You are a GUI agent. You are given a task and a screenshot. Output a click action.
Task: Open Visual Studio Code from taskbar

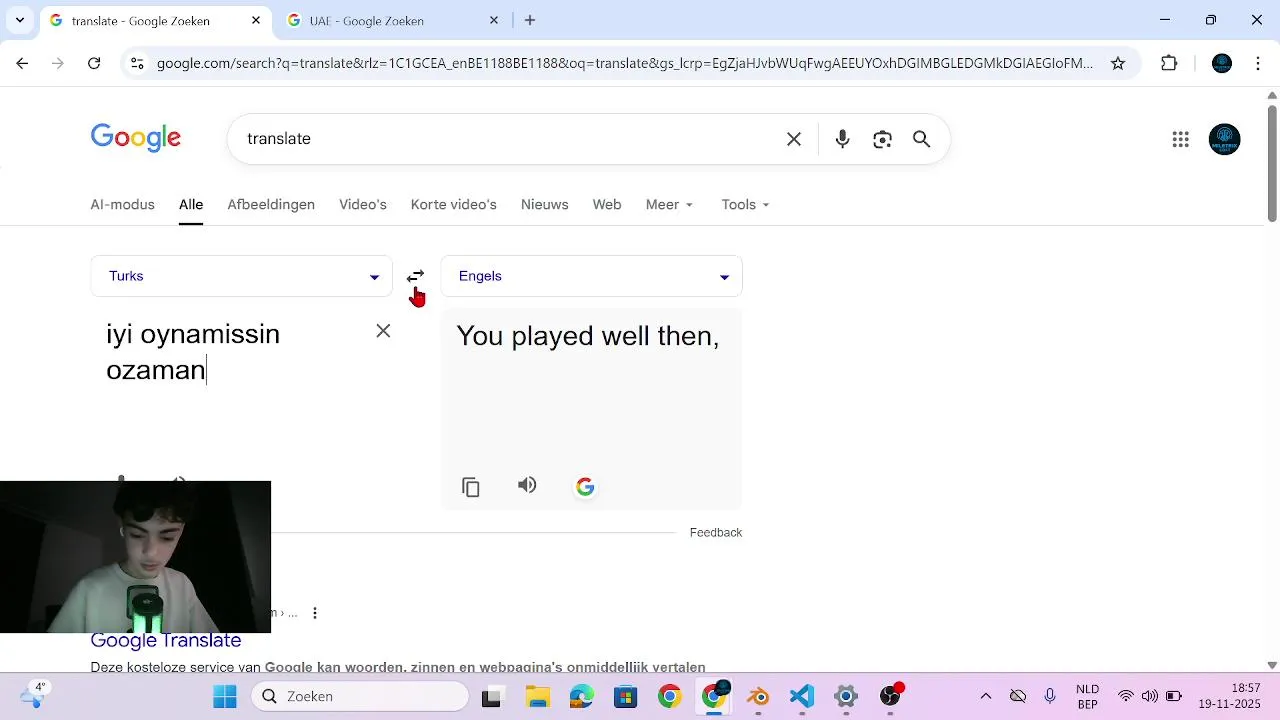tap(802, 696)
